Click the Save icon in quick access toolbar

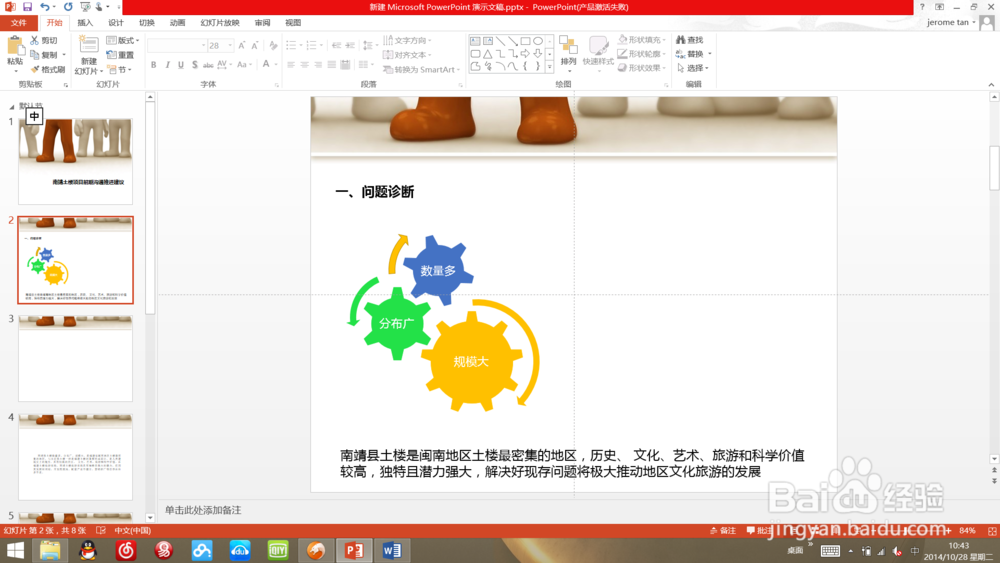click(27, 6)
